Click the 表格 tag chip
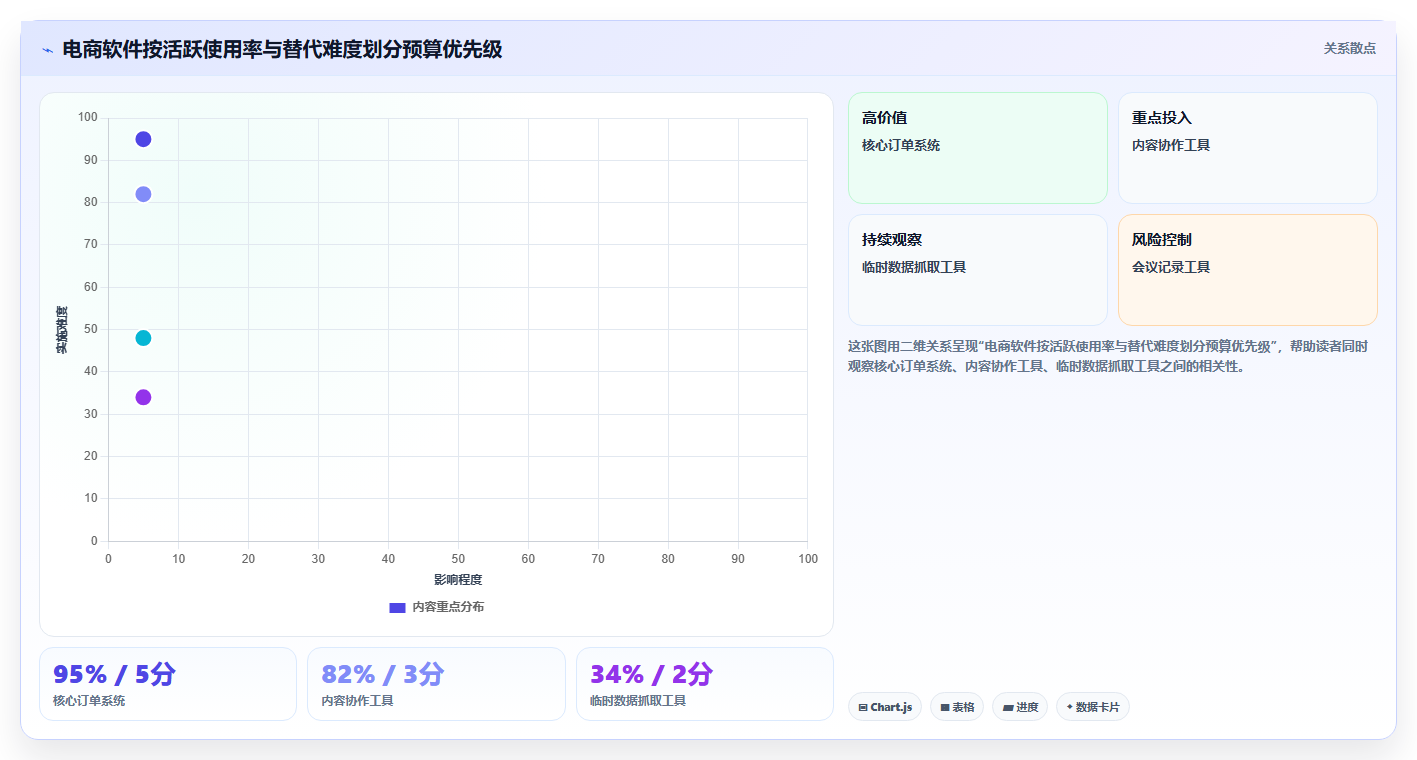1417x760 pixels. coord(957,707)
